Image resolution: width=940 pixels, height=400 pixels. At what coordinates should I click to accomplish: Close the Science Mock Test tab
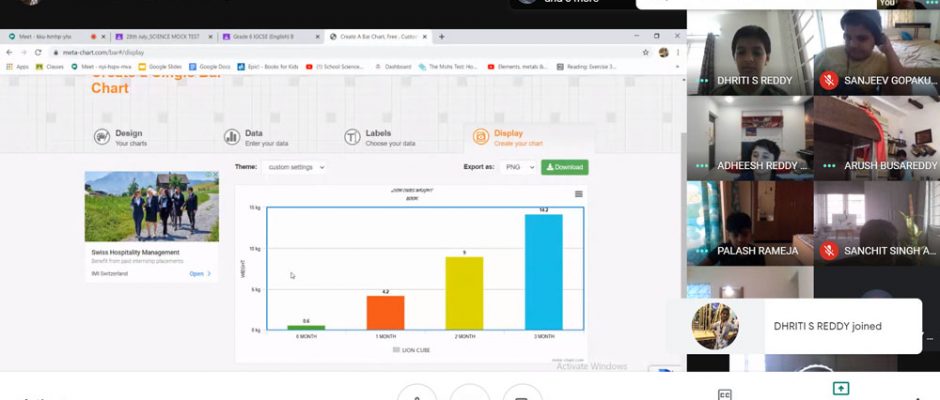[x=210, y=37]
